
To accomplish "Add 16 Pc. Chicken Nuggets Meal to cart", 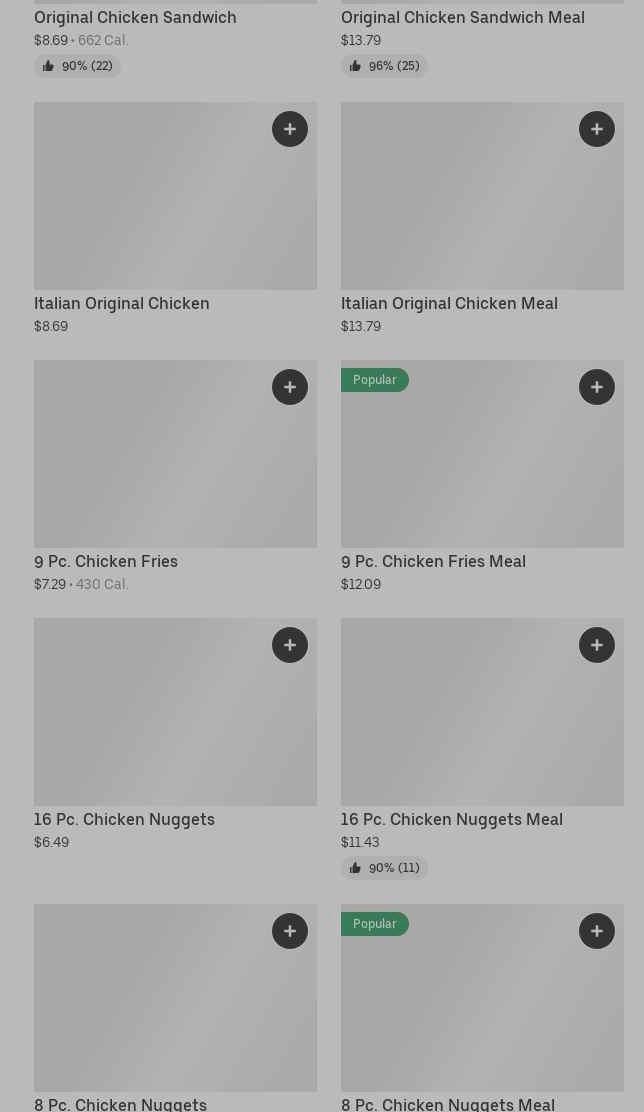I will pyautogui.click(x=597, y=645).
